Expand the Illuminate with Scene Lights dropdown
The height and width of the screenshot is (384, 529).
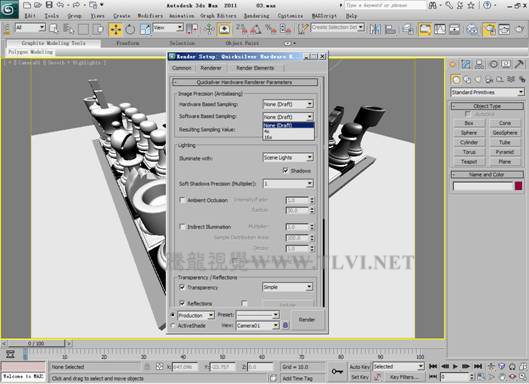tap(288, 157)
